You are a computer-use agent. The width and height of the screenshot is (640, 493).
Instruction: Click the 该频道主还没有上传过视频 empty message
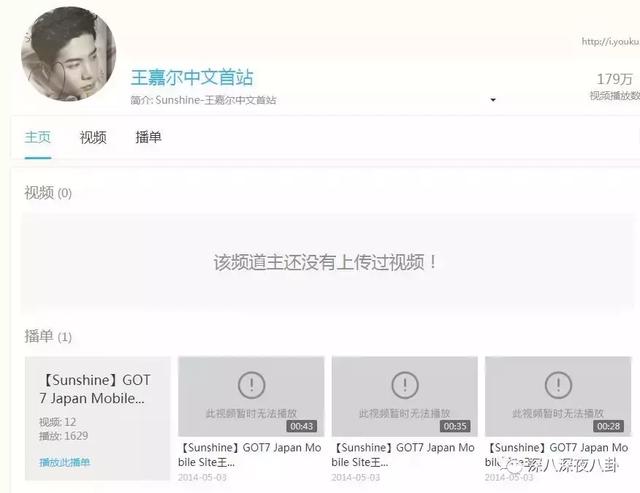[x=325, y=262]
